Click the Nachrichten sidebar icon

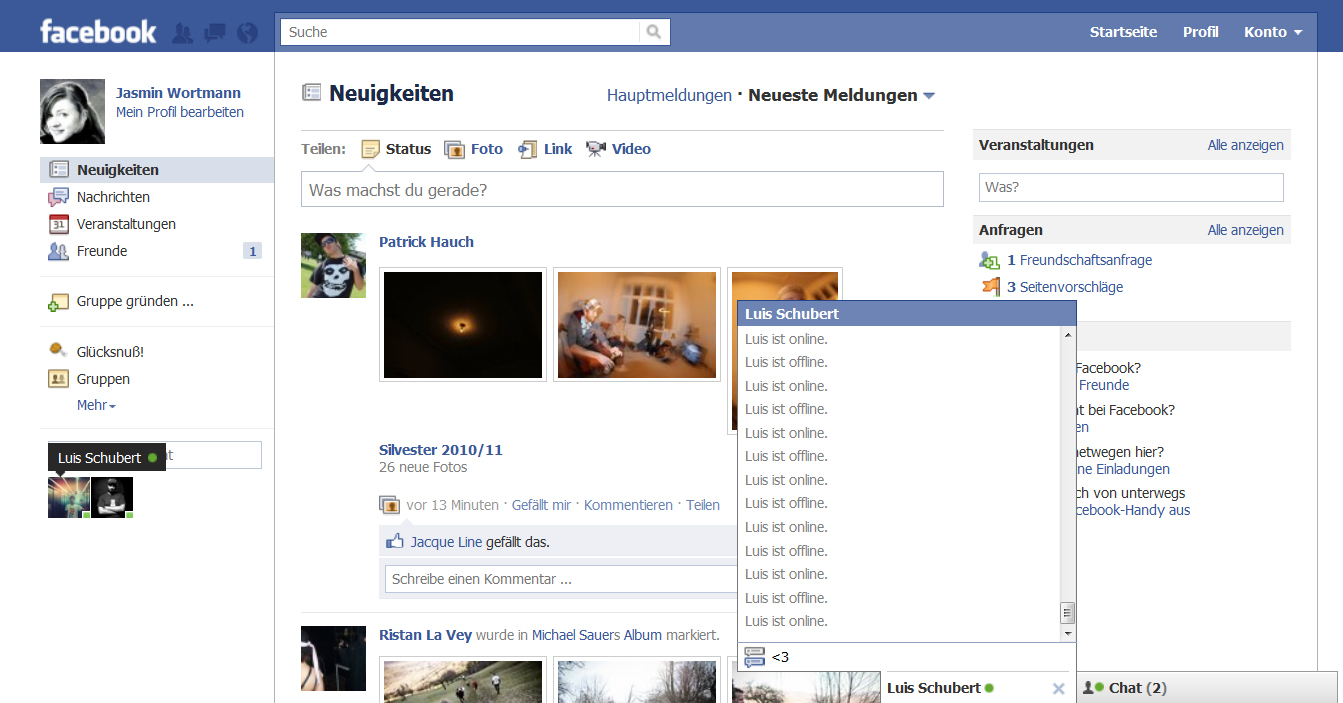[59, 197]
